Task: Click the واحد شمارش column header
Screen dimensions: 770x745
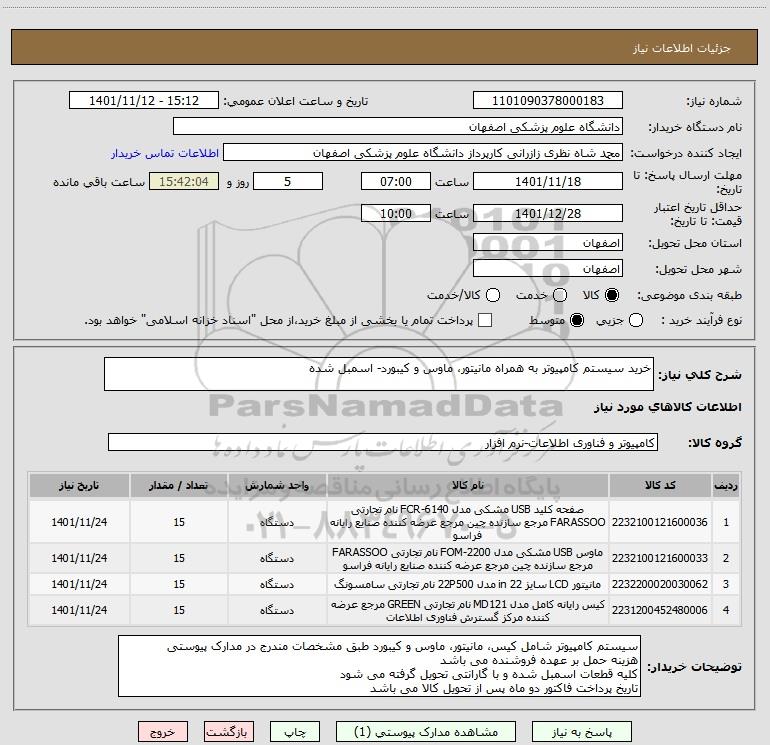Action: (277, 486)
